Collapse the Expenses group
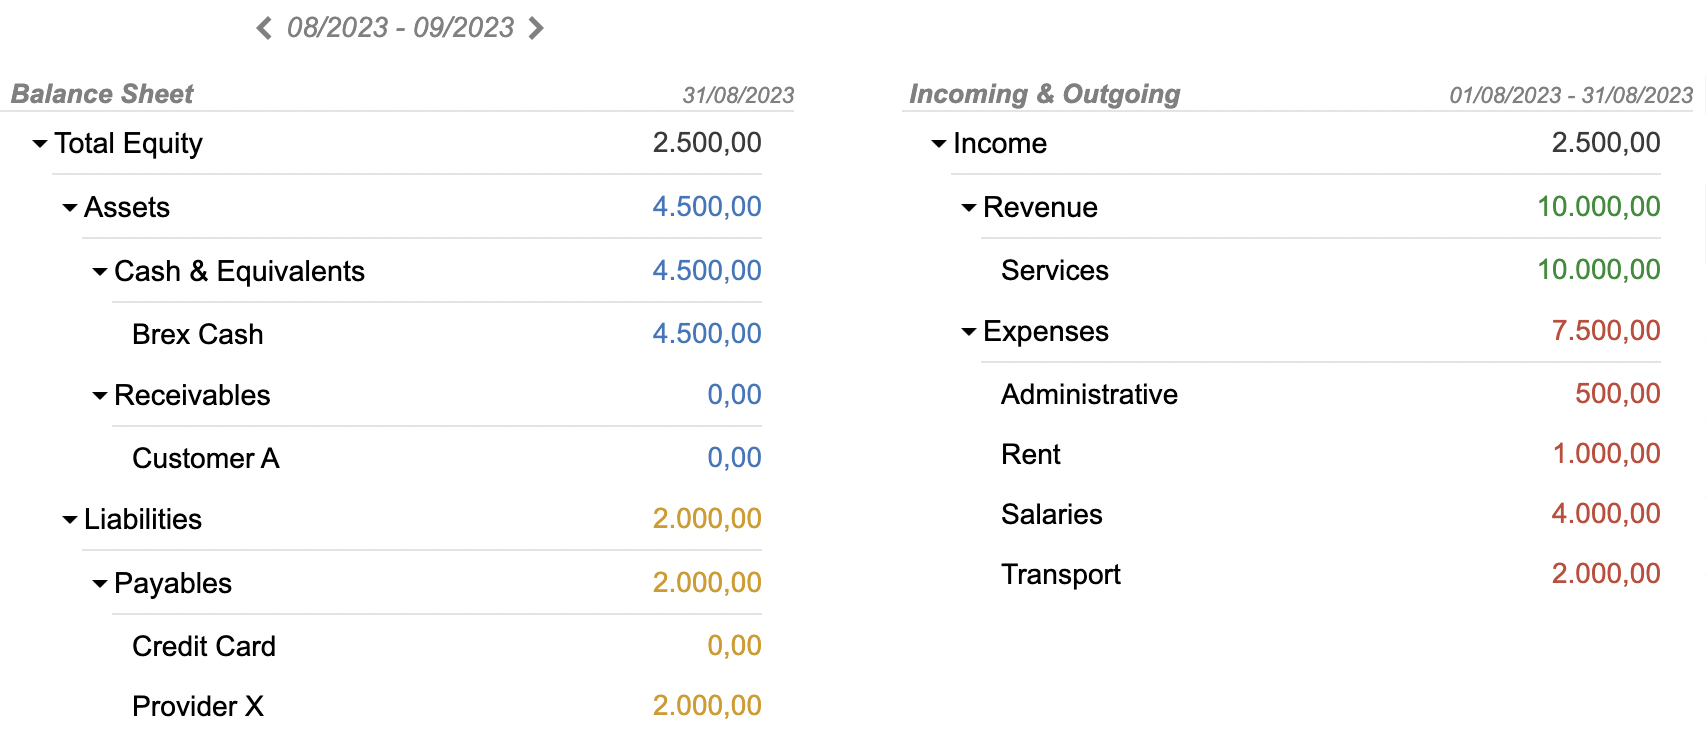1706x734 pixels. tap(968, 331)
